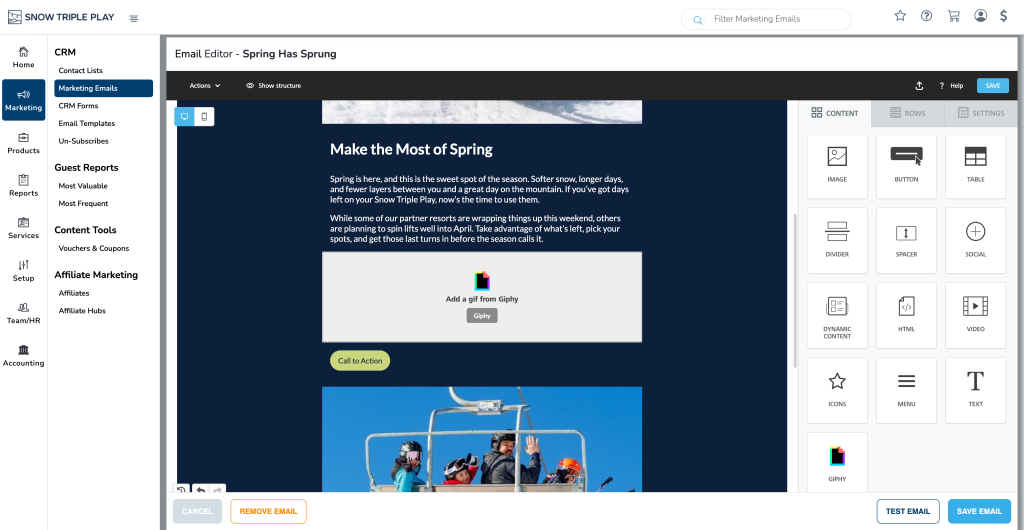Click the shopping cart icon
This screenshot has height=530, width=1024.
pos(953,16)
